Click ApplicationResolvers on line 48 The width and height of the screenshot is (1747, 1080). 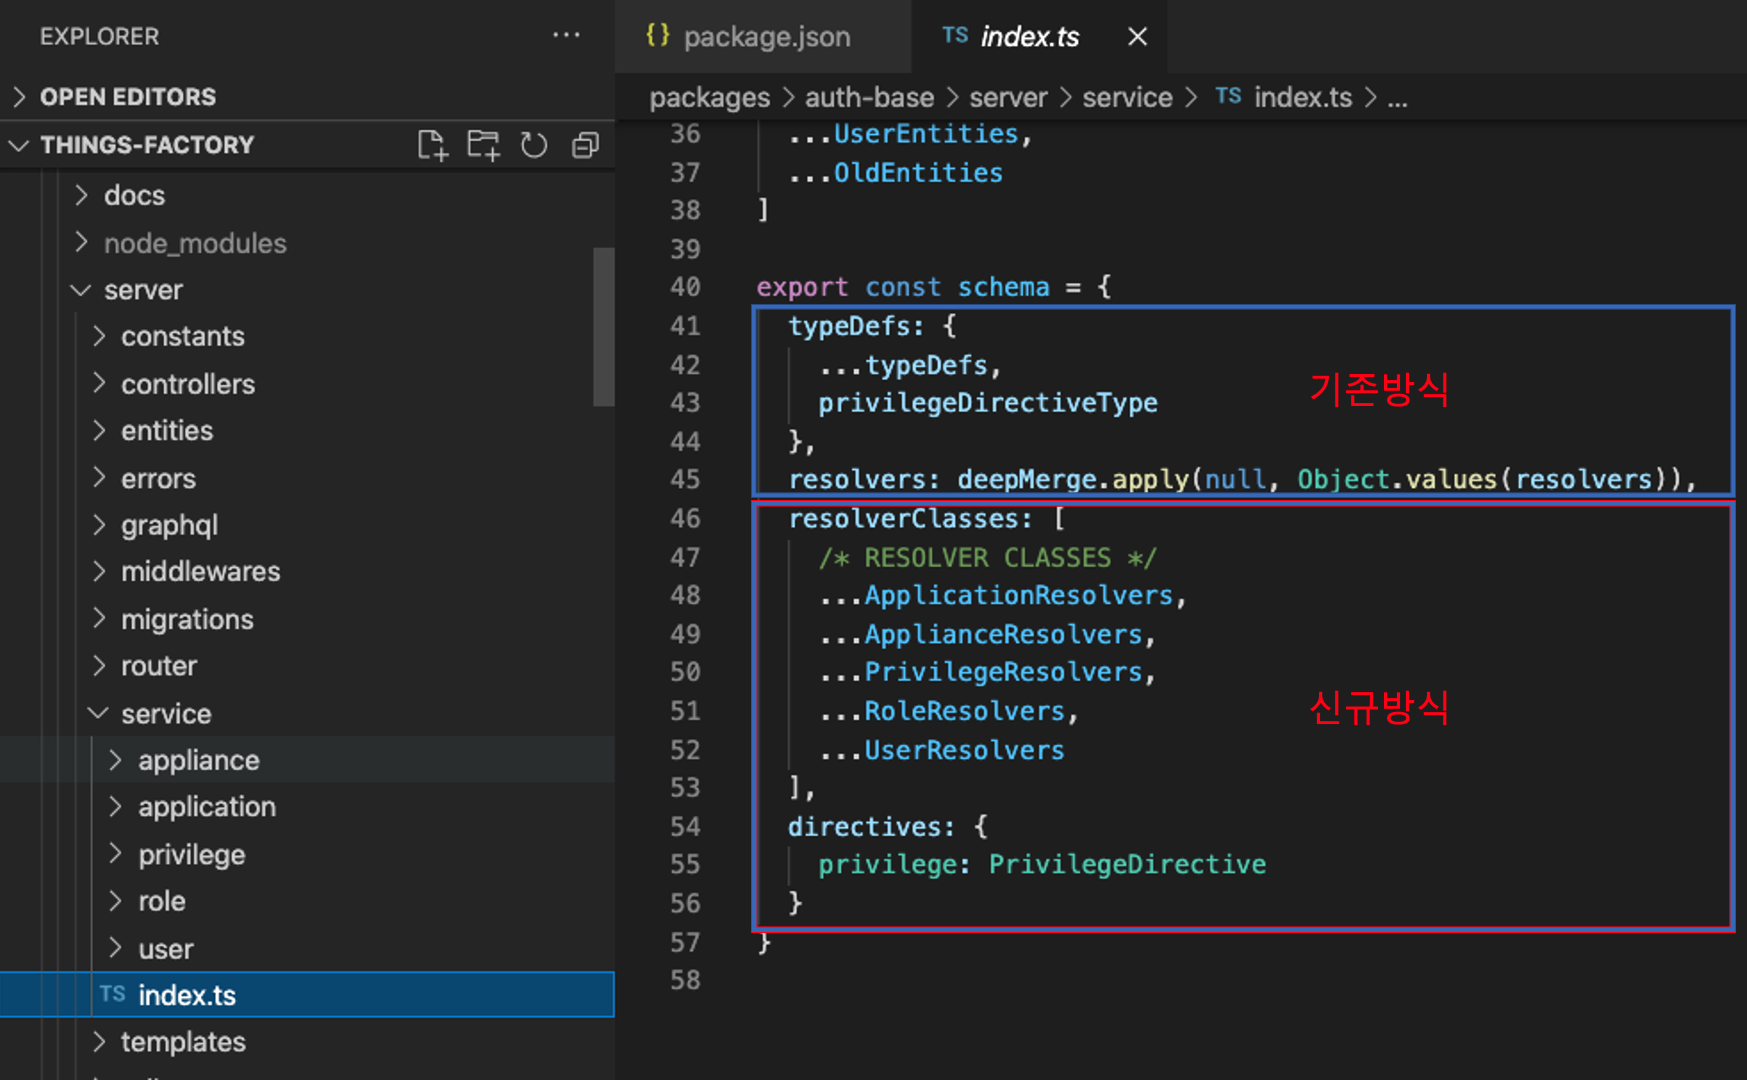(1018, 596)
